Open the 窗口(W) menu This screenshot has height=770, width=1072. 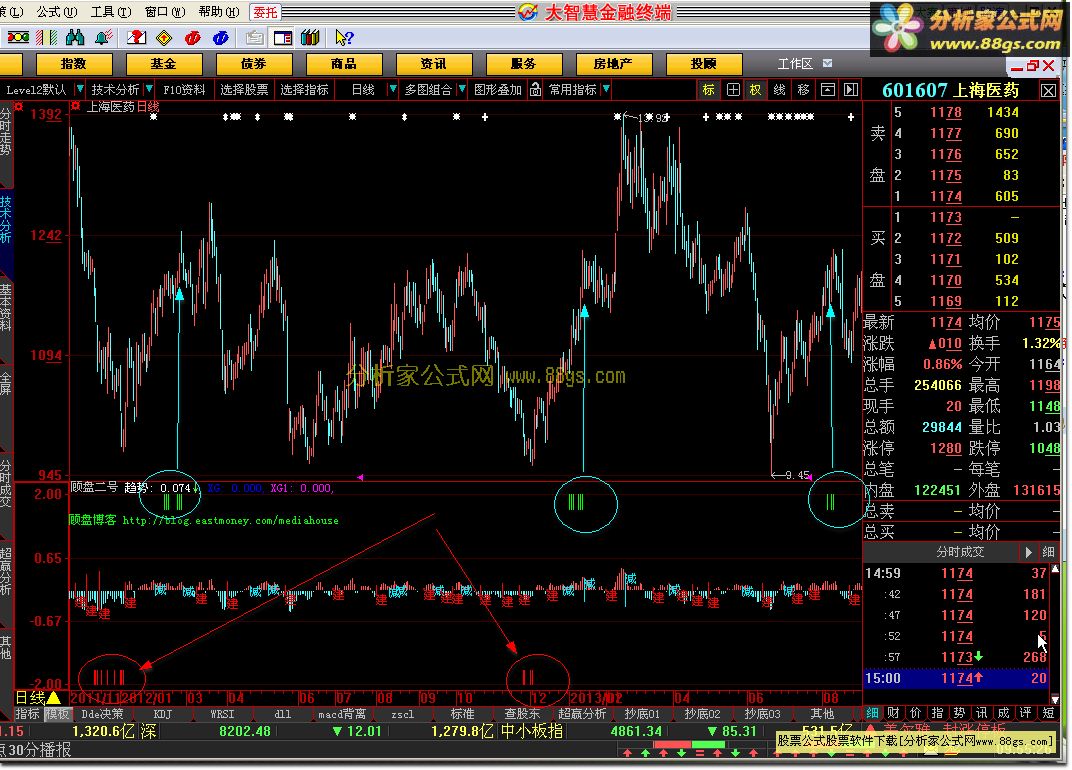click(165, 12)
